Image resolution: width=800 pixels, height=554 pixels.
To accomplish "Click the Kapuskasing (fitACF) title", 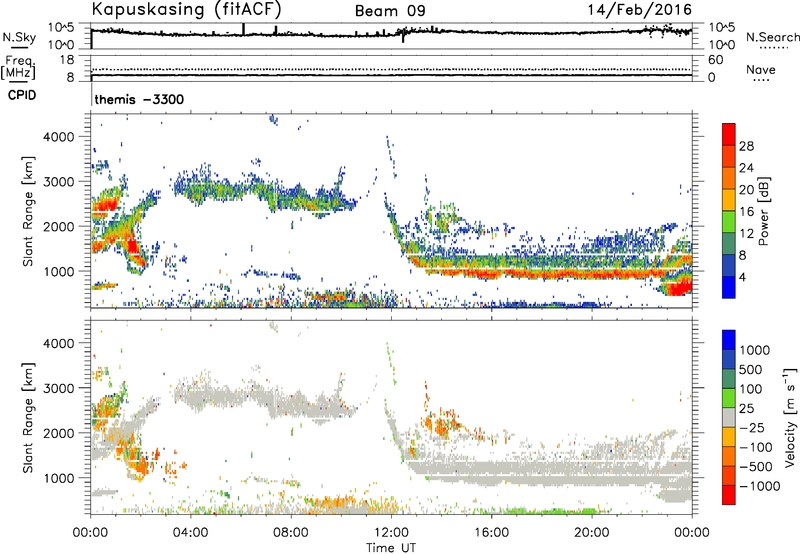I will pyautogui.click(x=186, y=10).
